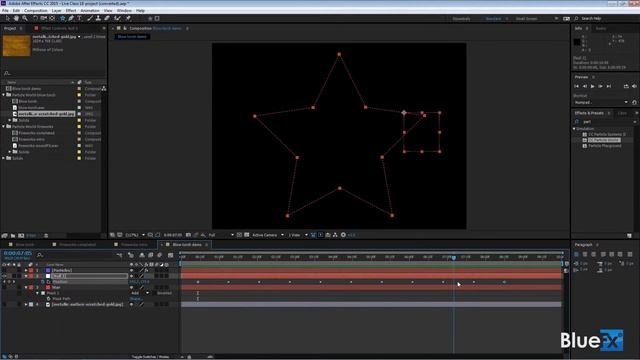Expand the Particles layer properties
This screenshot has width=640, height=360.
[26, 270]
